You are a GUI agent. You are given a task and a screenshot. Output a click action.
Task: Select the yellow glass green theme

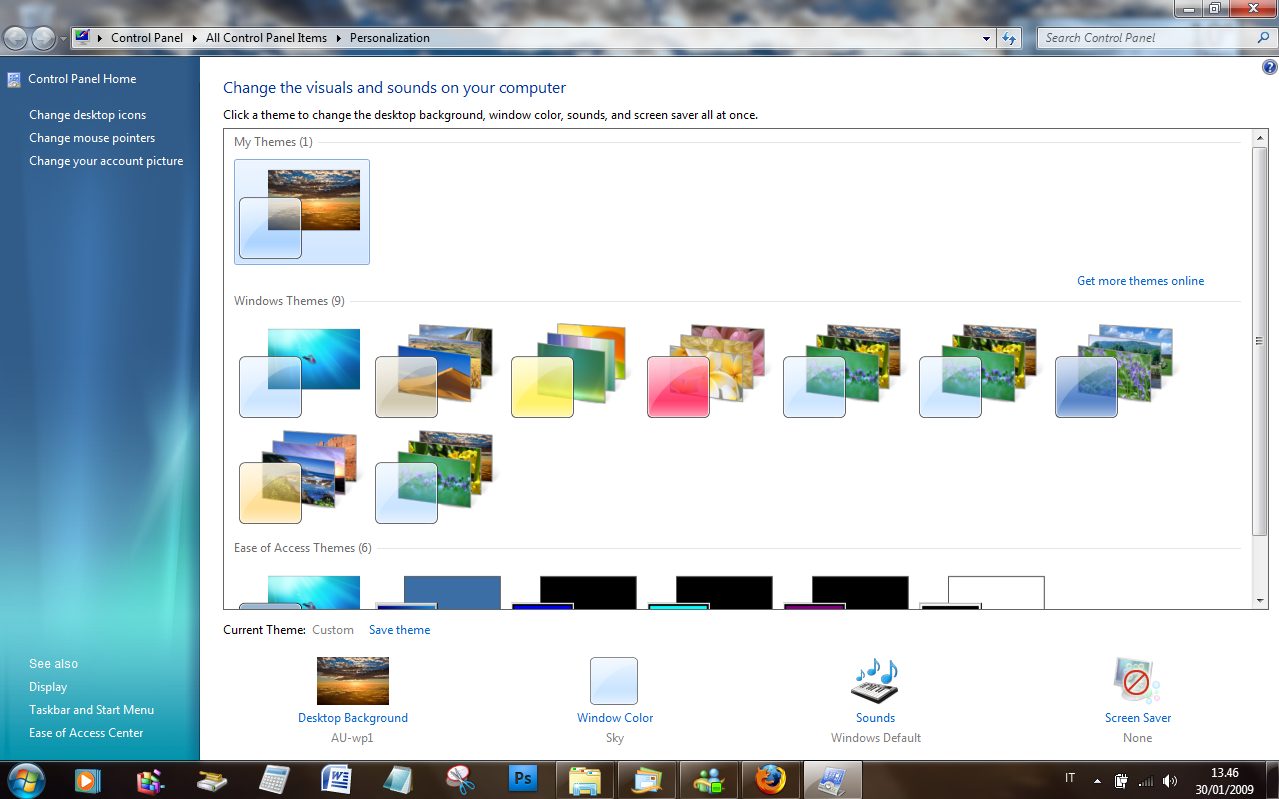pyautogui.click(x=572, y=371)
